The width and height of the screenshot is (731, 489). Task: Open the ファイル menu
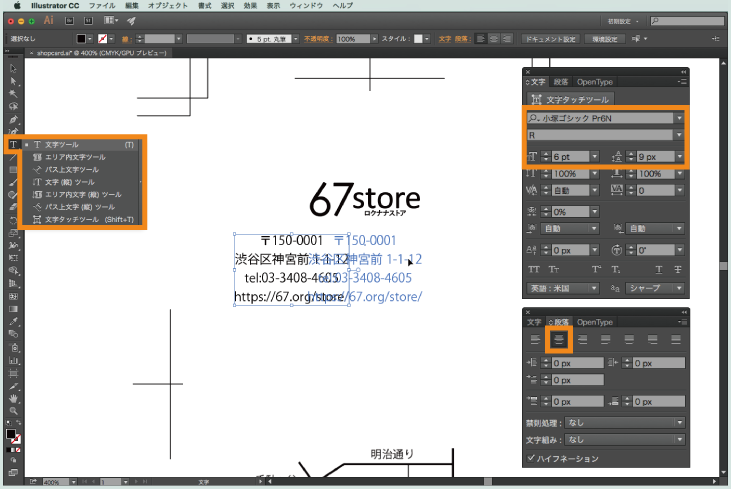[102, 6]
